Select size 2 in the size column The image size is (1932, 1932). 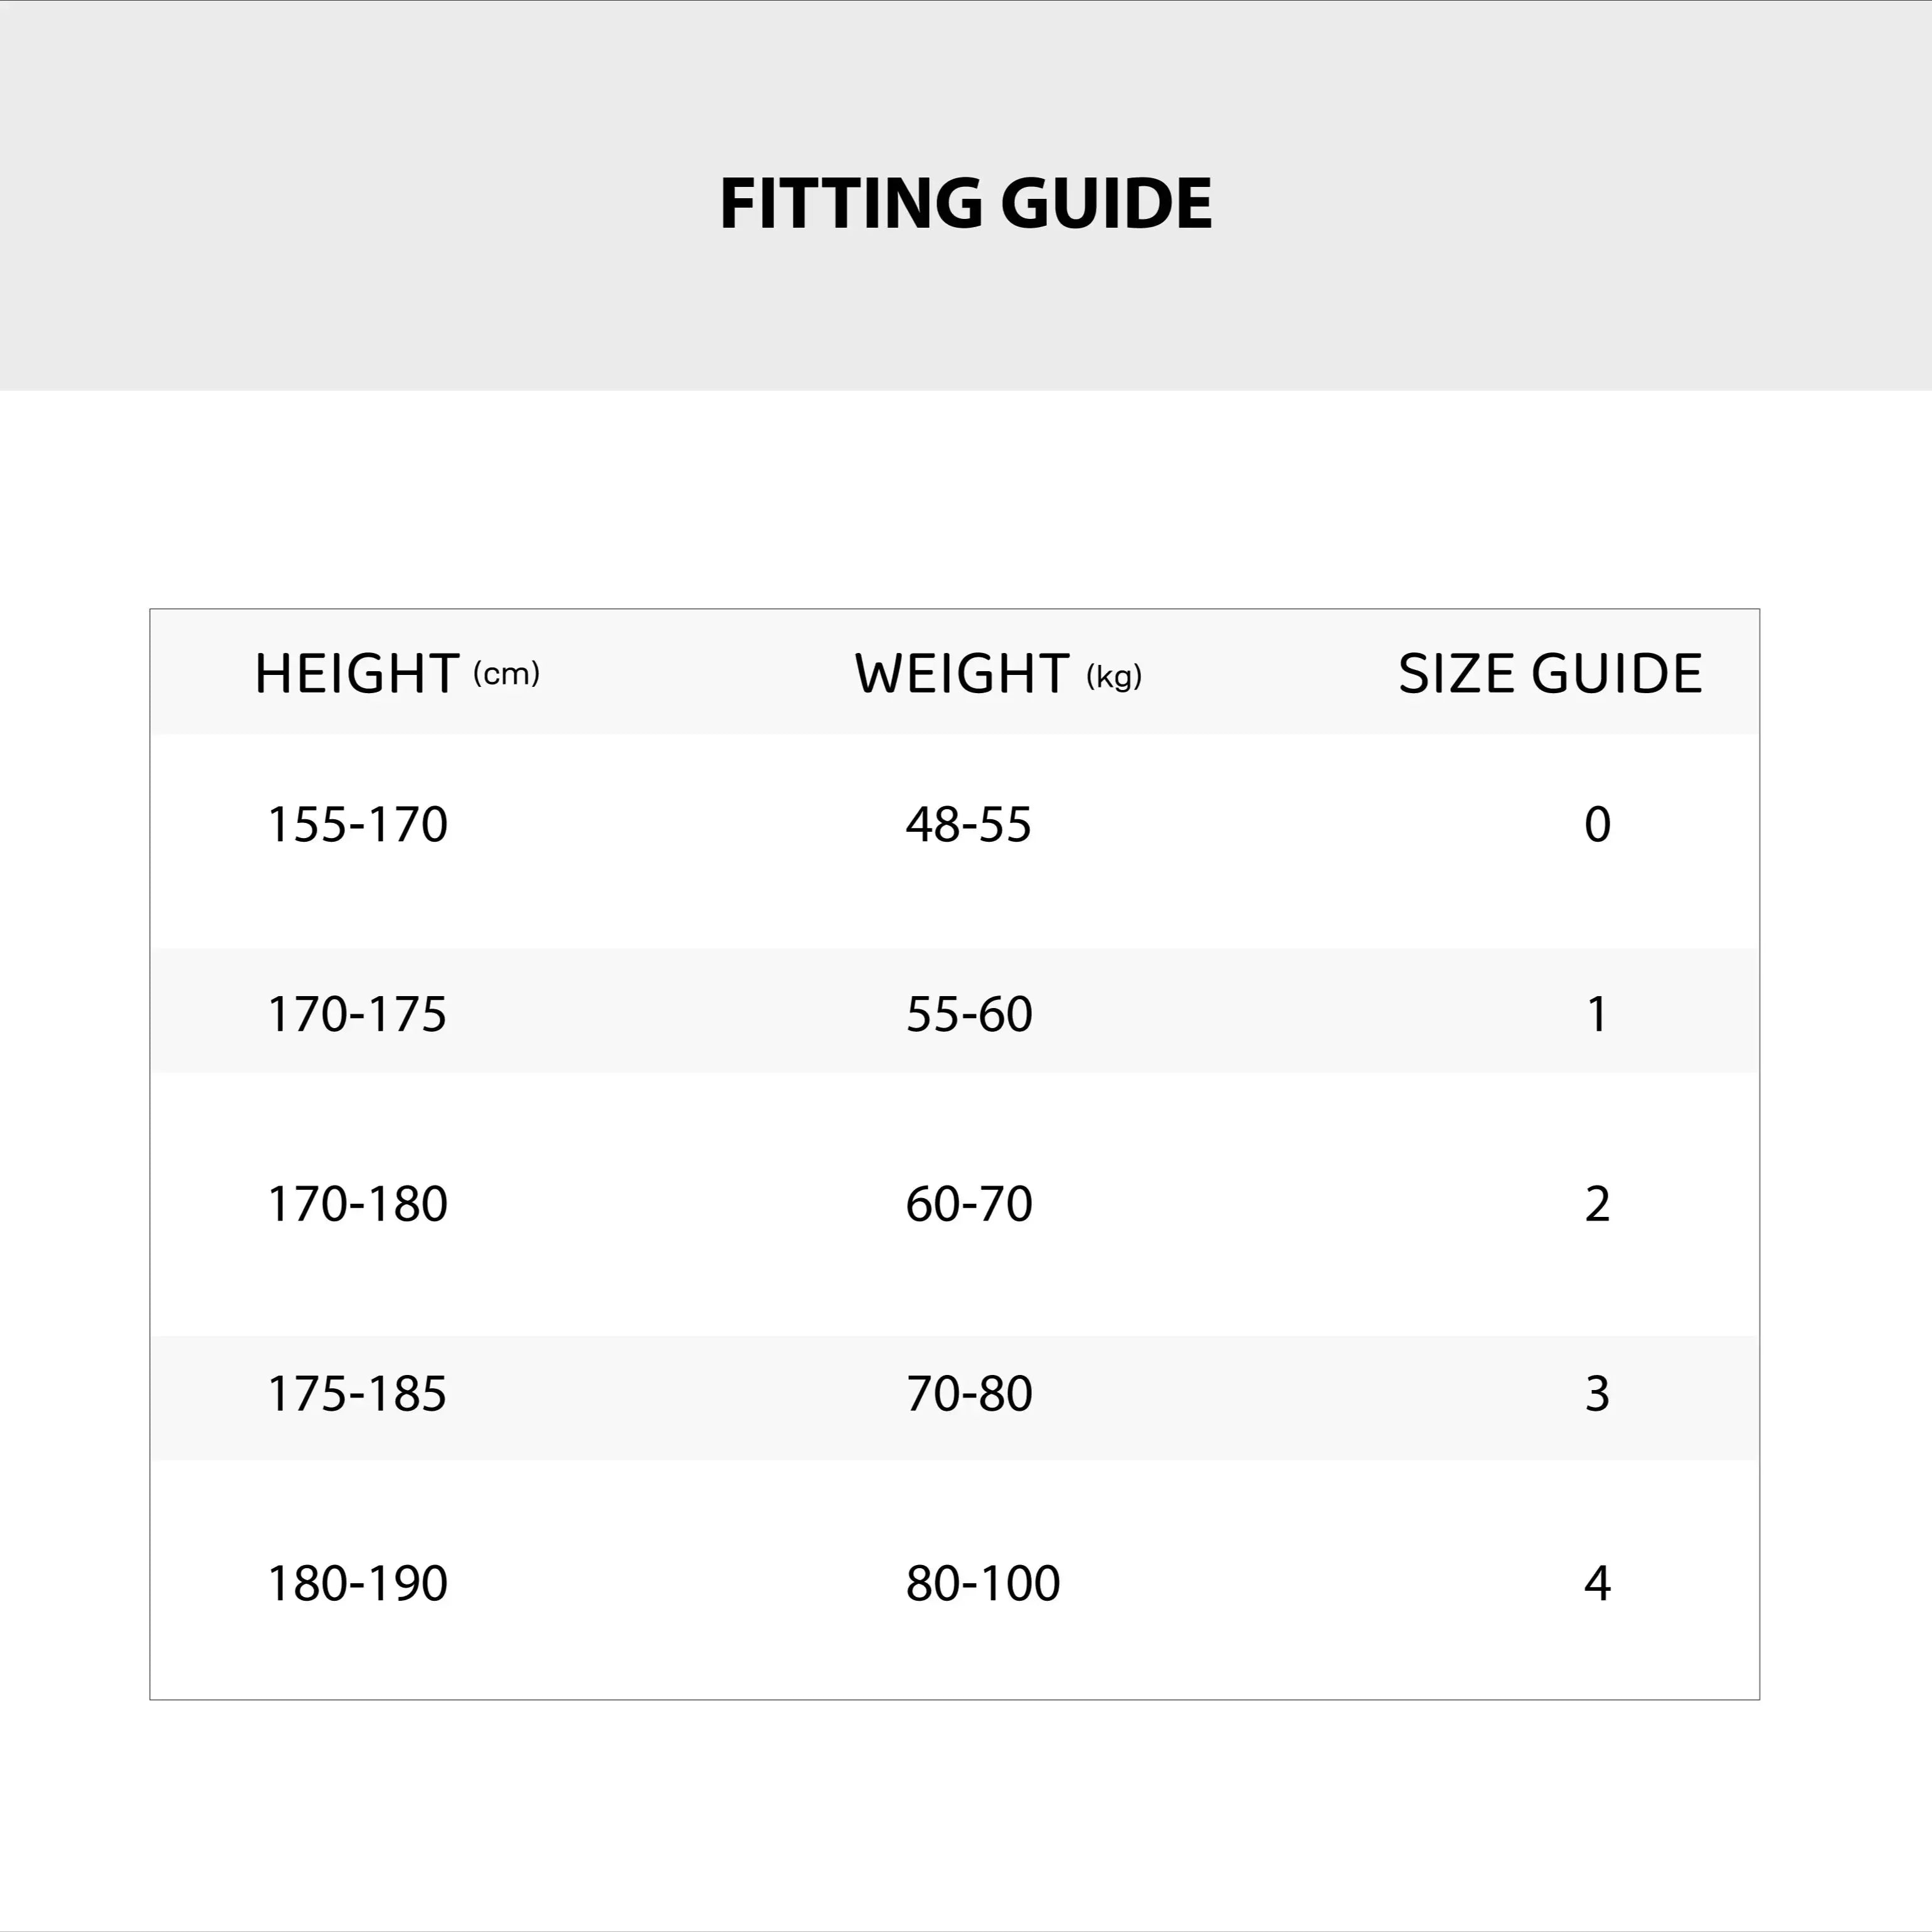point(1597,1203)
